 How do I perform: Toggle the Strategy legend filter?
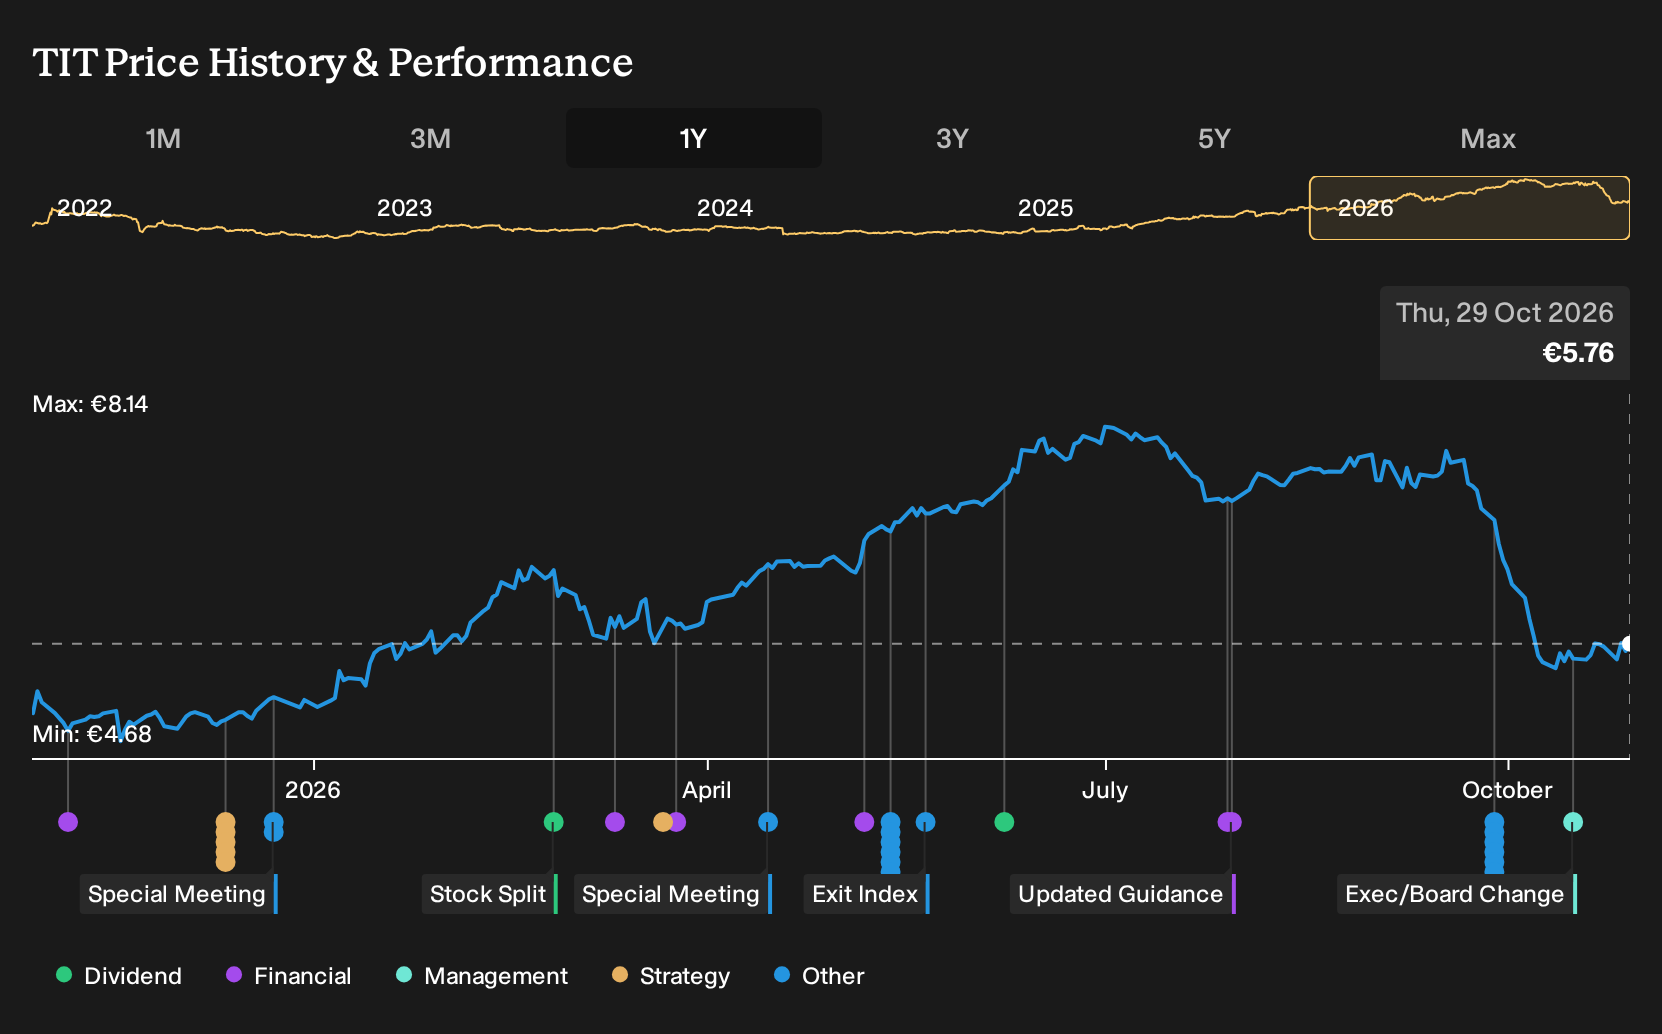(x=671, y=976)
